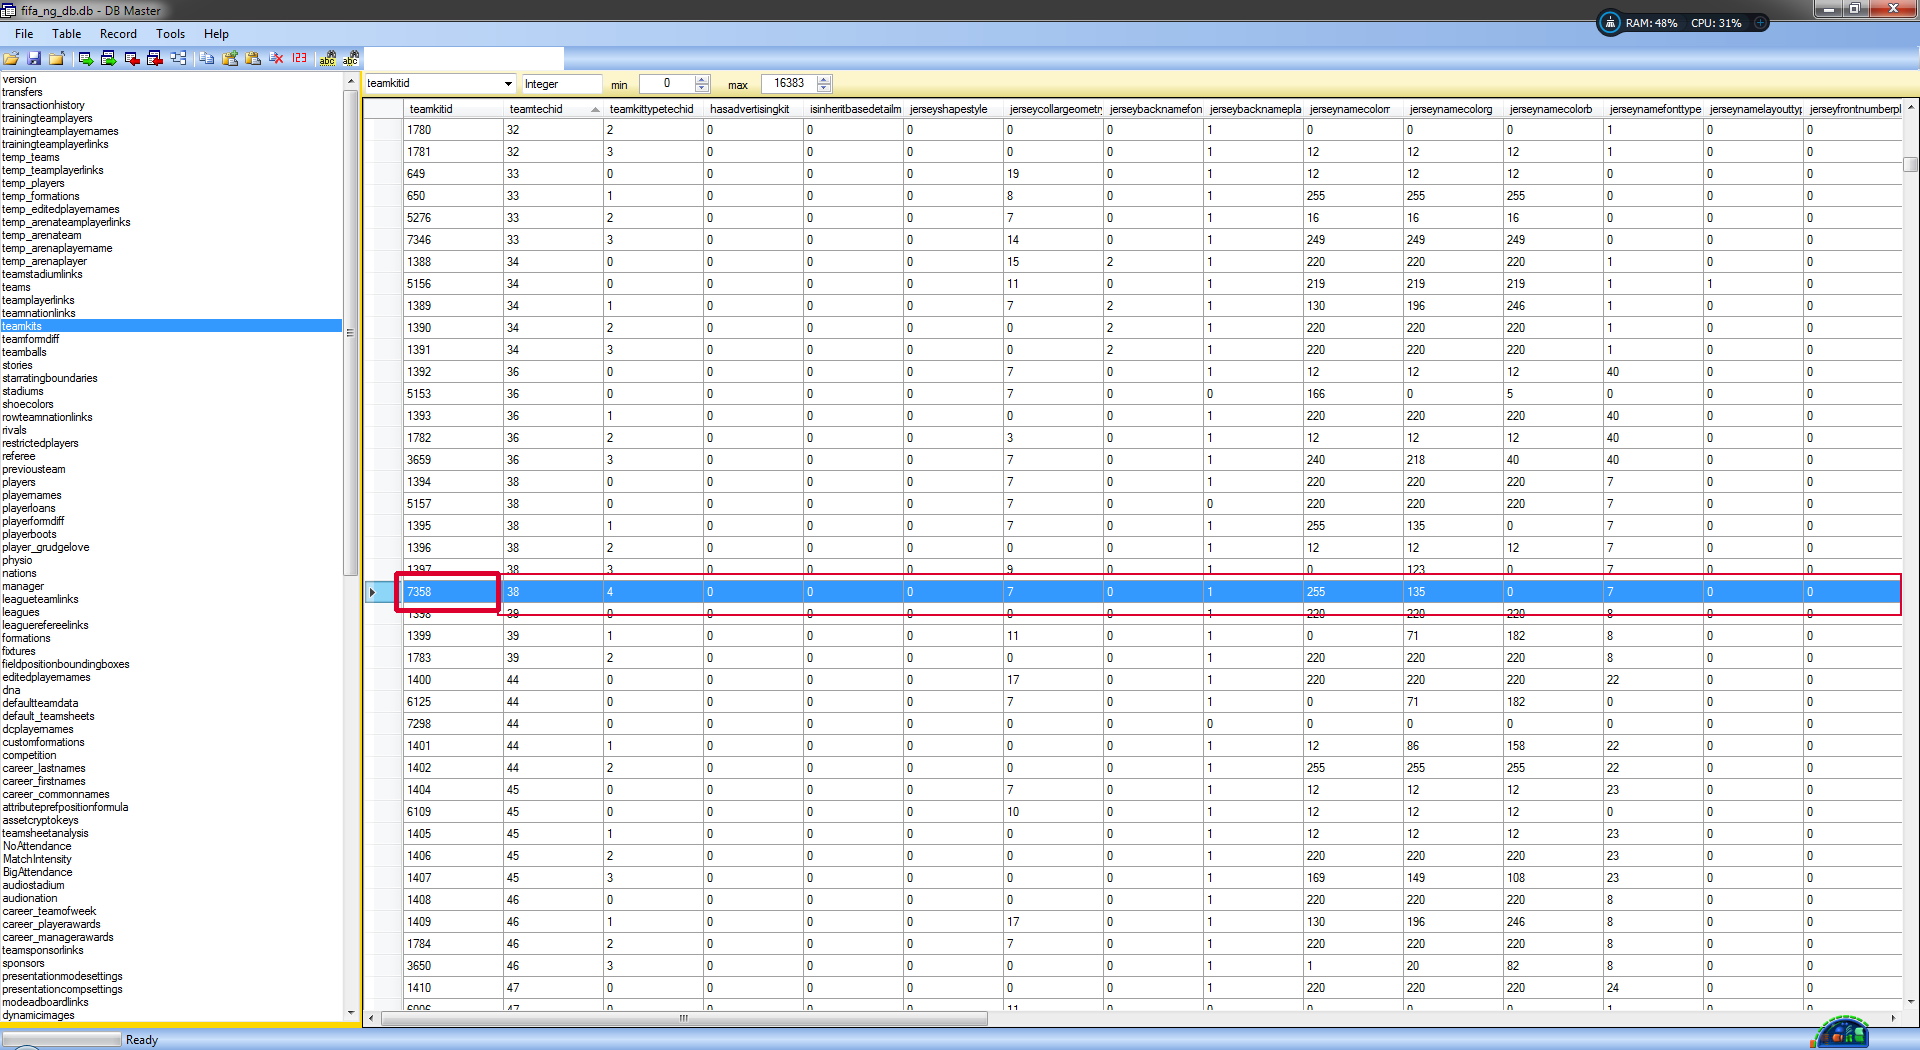Increase the min value with up arrow
The height and width of the screenshot is (1050, 1920).
[702, 80]
